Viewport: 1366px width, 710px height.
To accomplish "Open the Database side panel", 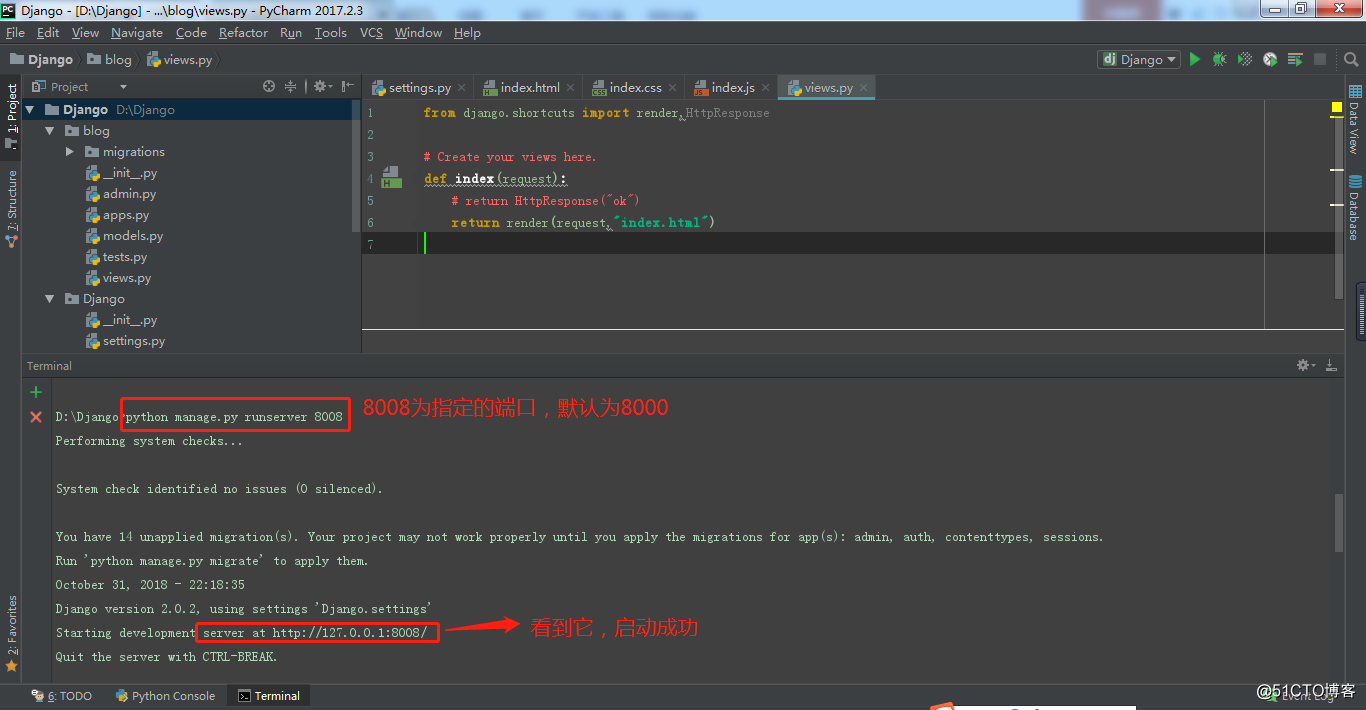I will point(1355,207).
